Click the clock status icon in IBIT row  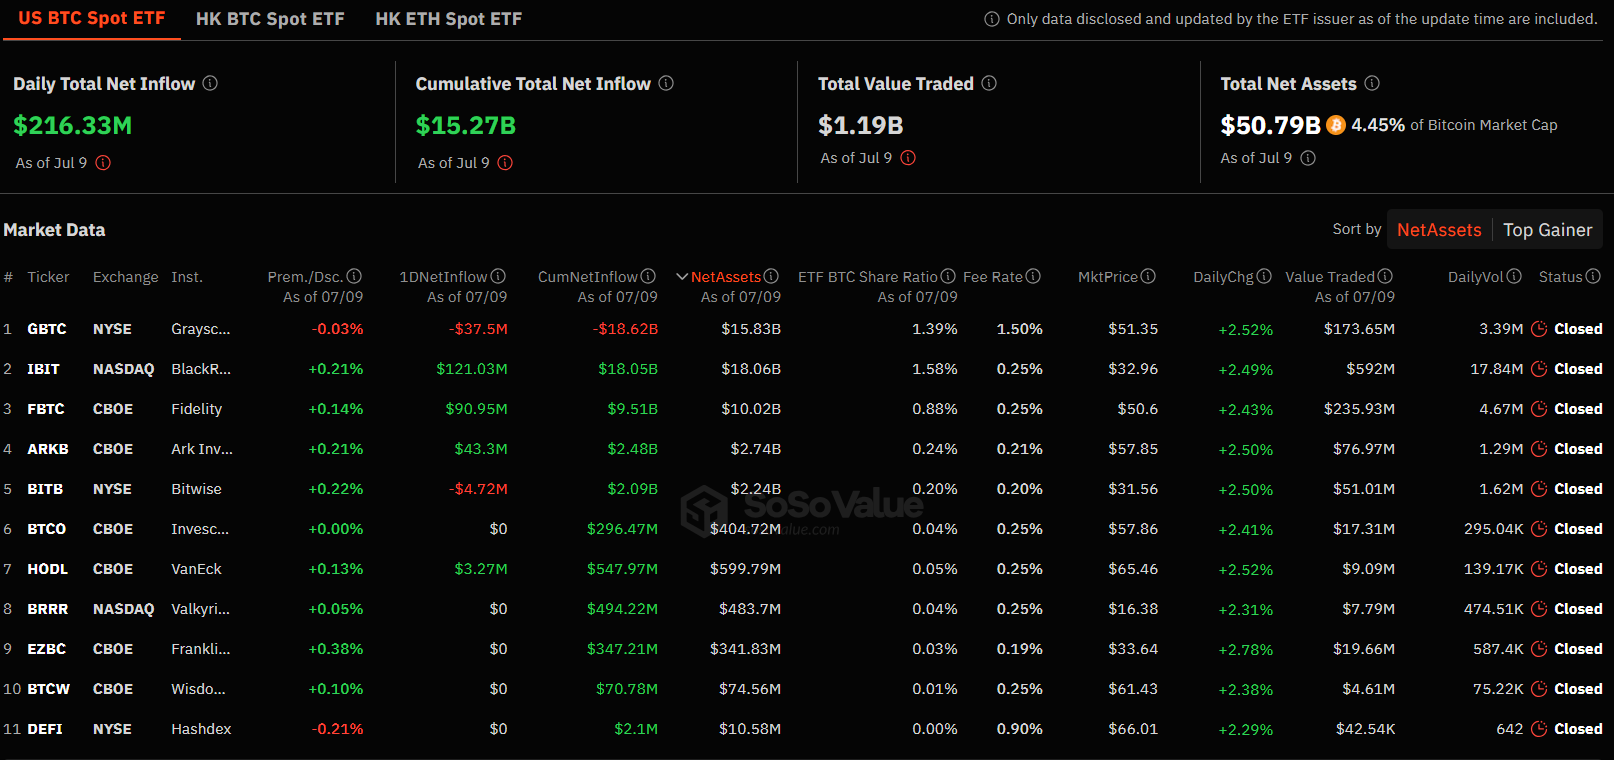[x=1539, y=369]
